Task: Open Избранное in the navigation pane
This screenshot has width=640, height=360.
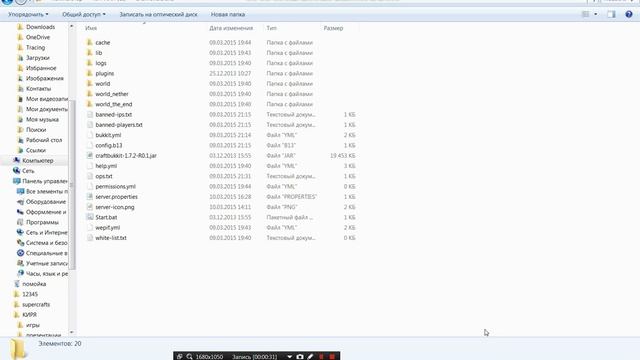Action: pos(41,68)
